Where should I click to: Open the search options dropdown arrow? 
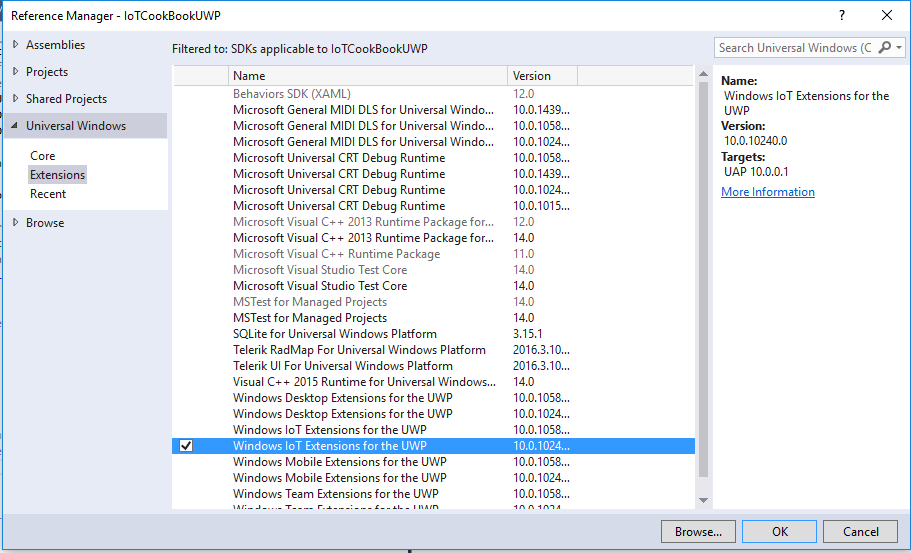pyautogui.click(x=899, y=48)
